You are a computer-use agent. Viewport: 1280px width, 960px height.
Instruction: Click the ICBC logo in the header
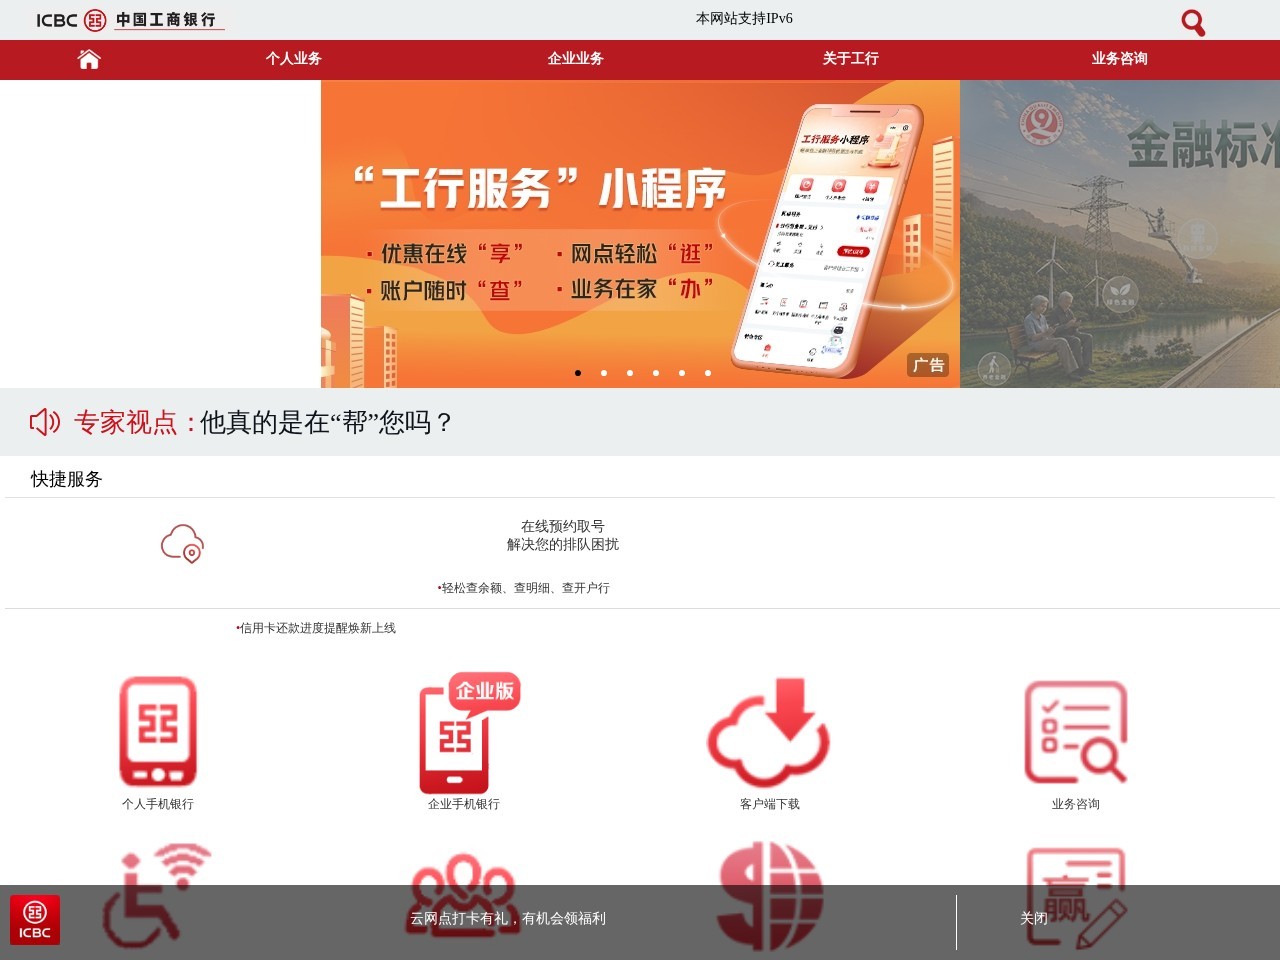130,19
